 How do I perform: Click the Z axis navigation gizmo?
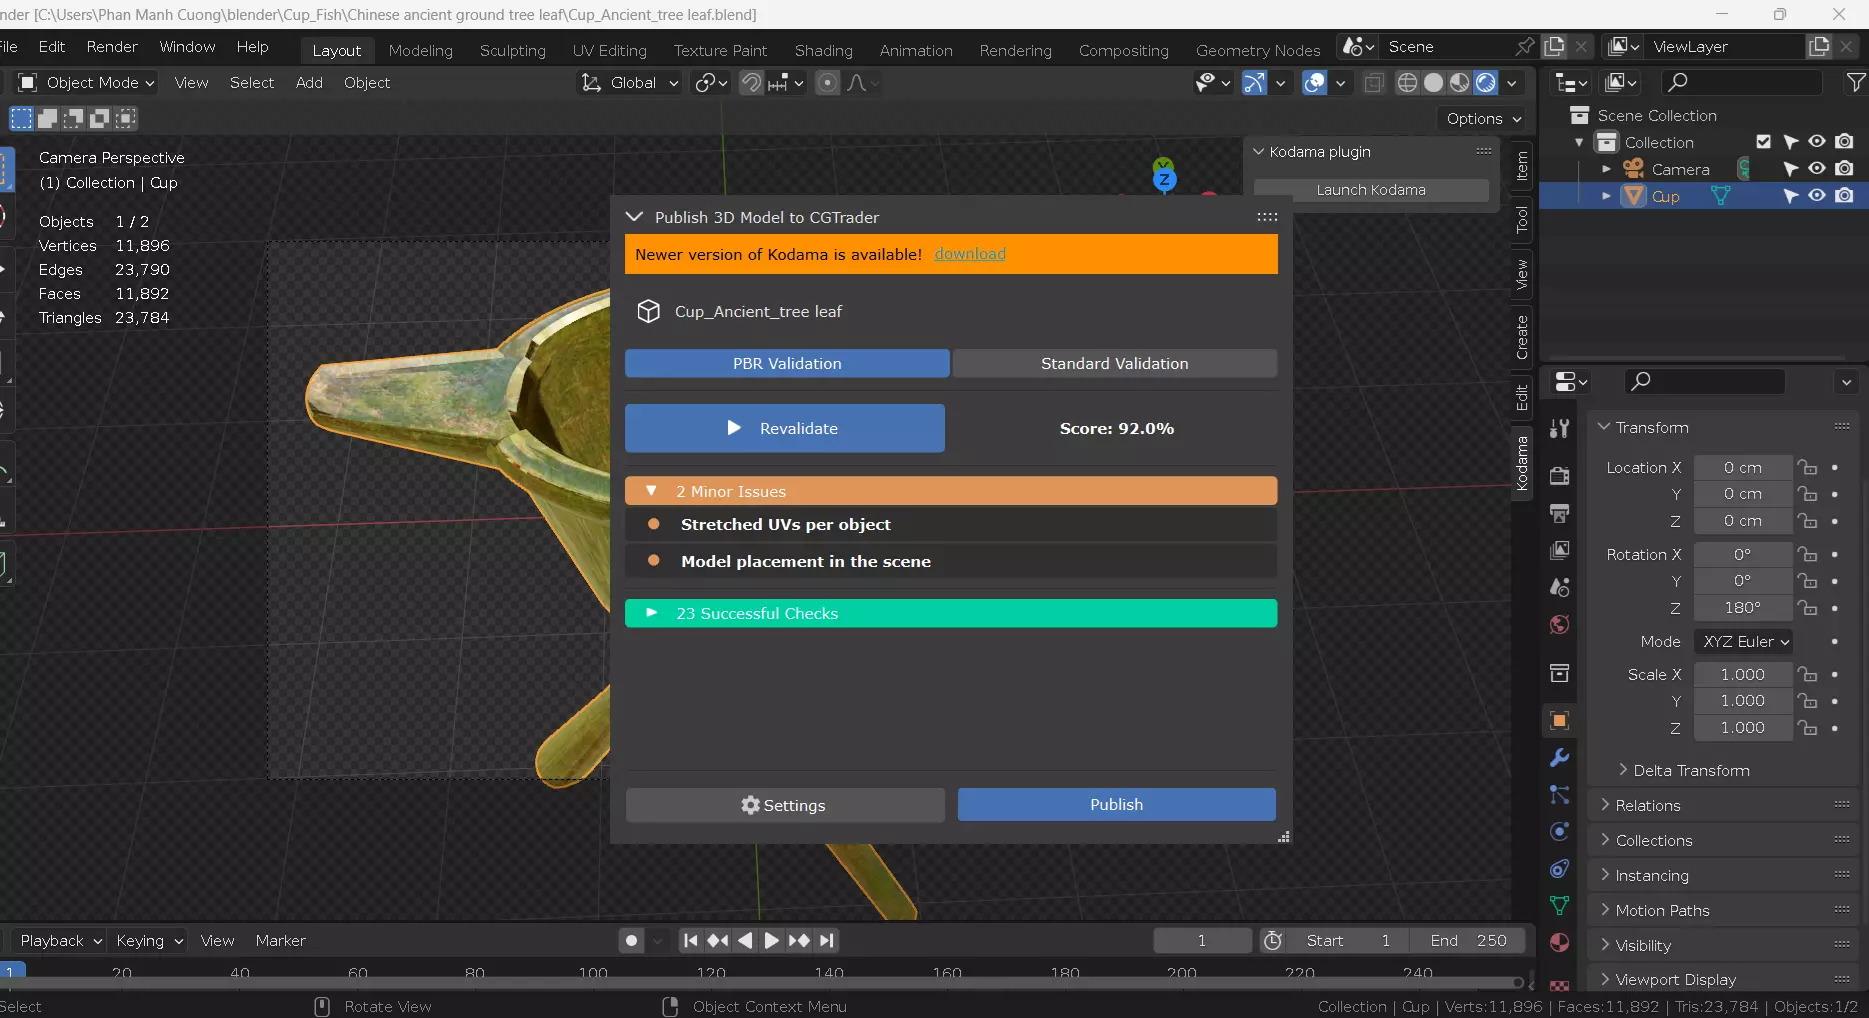point(1164,180)
